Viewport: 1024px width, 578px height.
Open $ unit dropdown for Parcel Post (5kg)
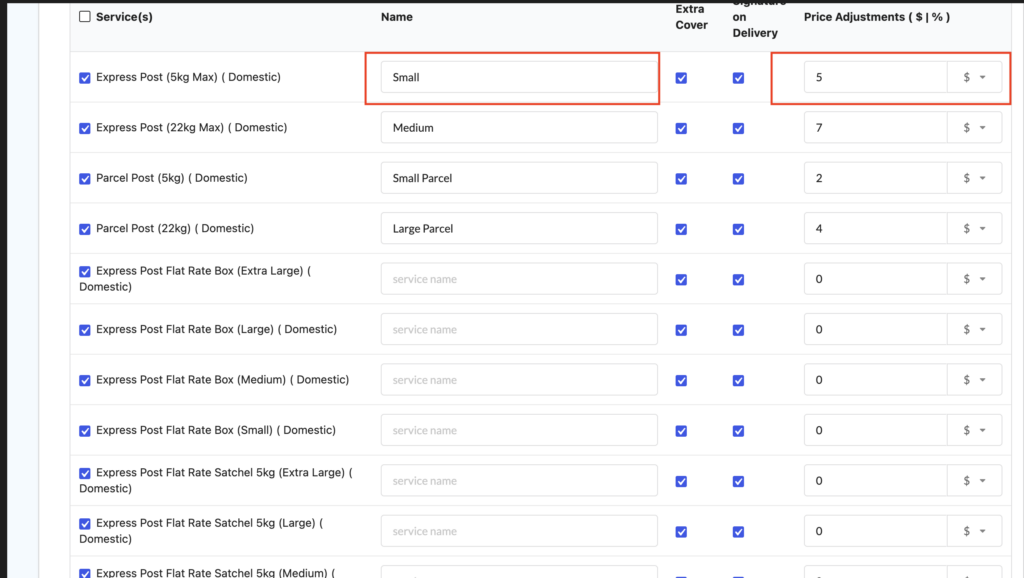pos(974,178)
